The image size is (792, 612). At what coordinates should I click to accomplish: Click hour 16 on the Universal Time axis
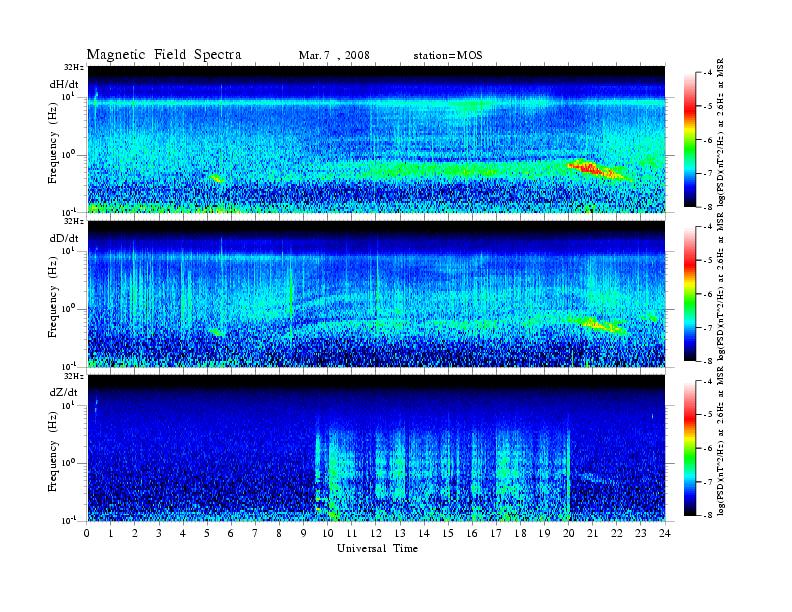472,533
